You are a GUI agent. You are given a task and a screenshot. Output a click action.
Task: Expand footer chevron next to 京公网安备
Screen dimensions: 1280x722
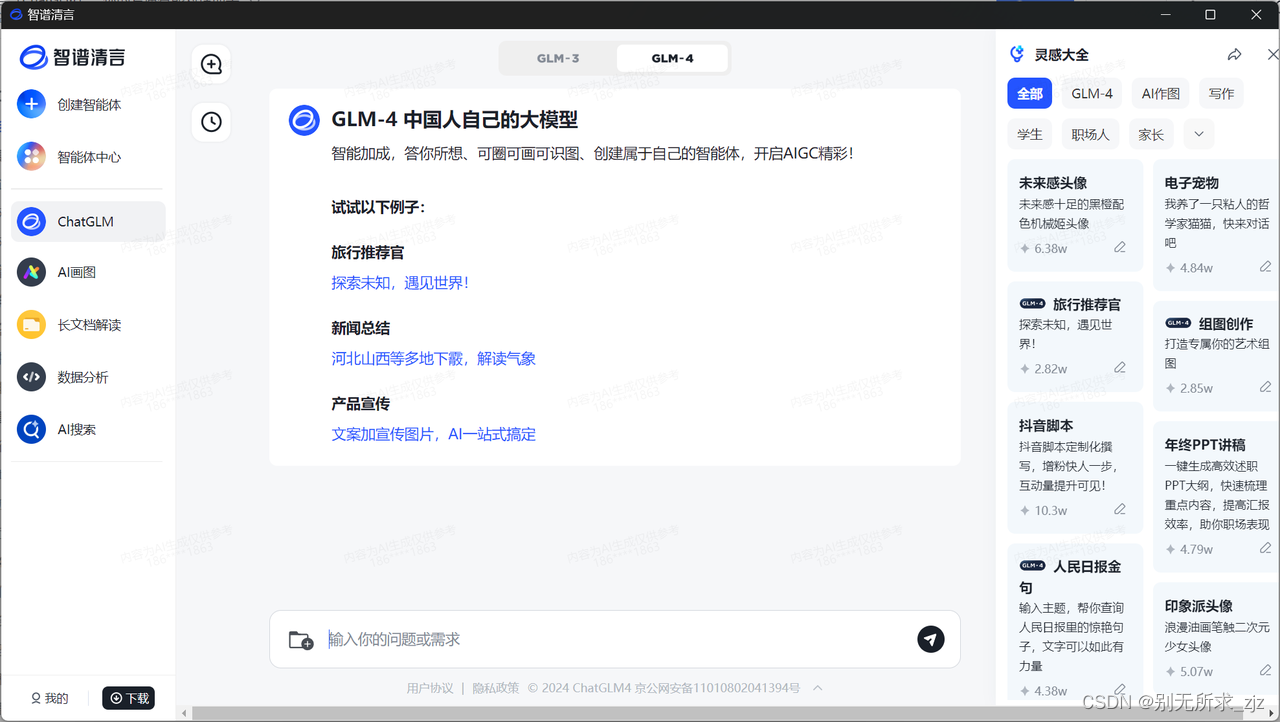818,688
